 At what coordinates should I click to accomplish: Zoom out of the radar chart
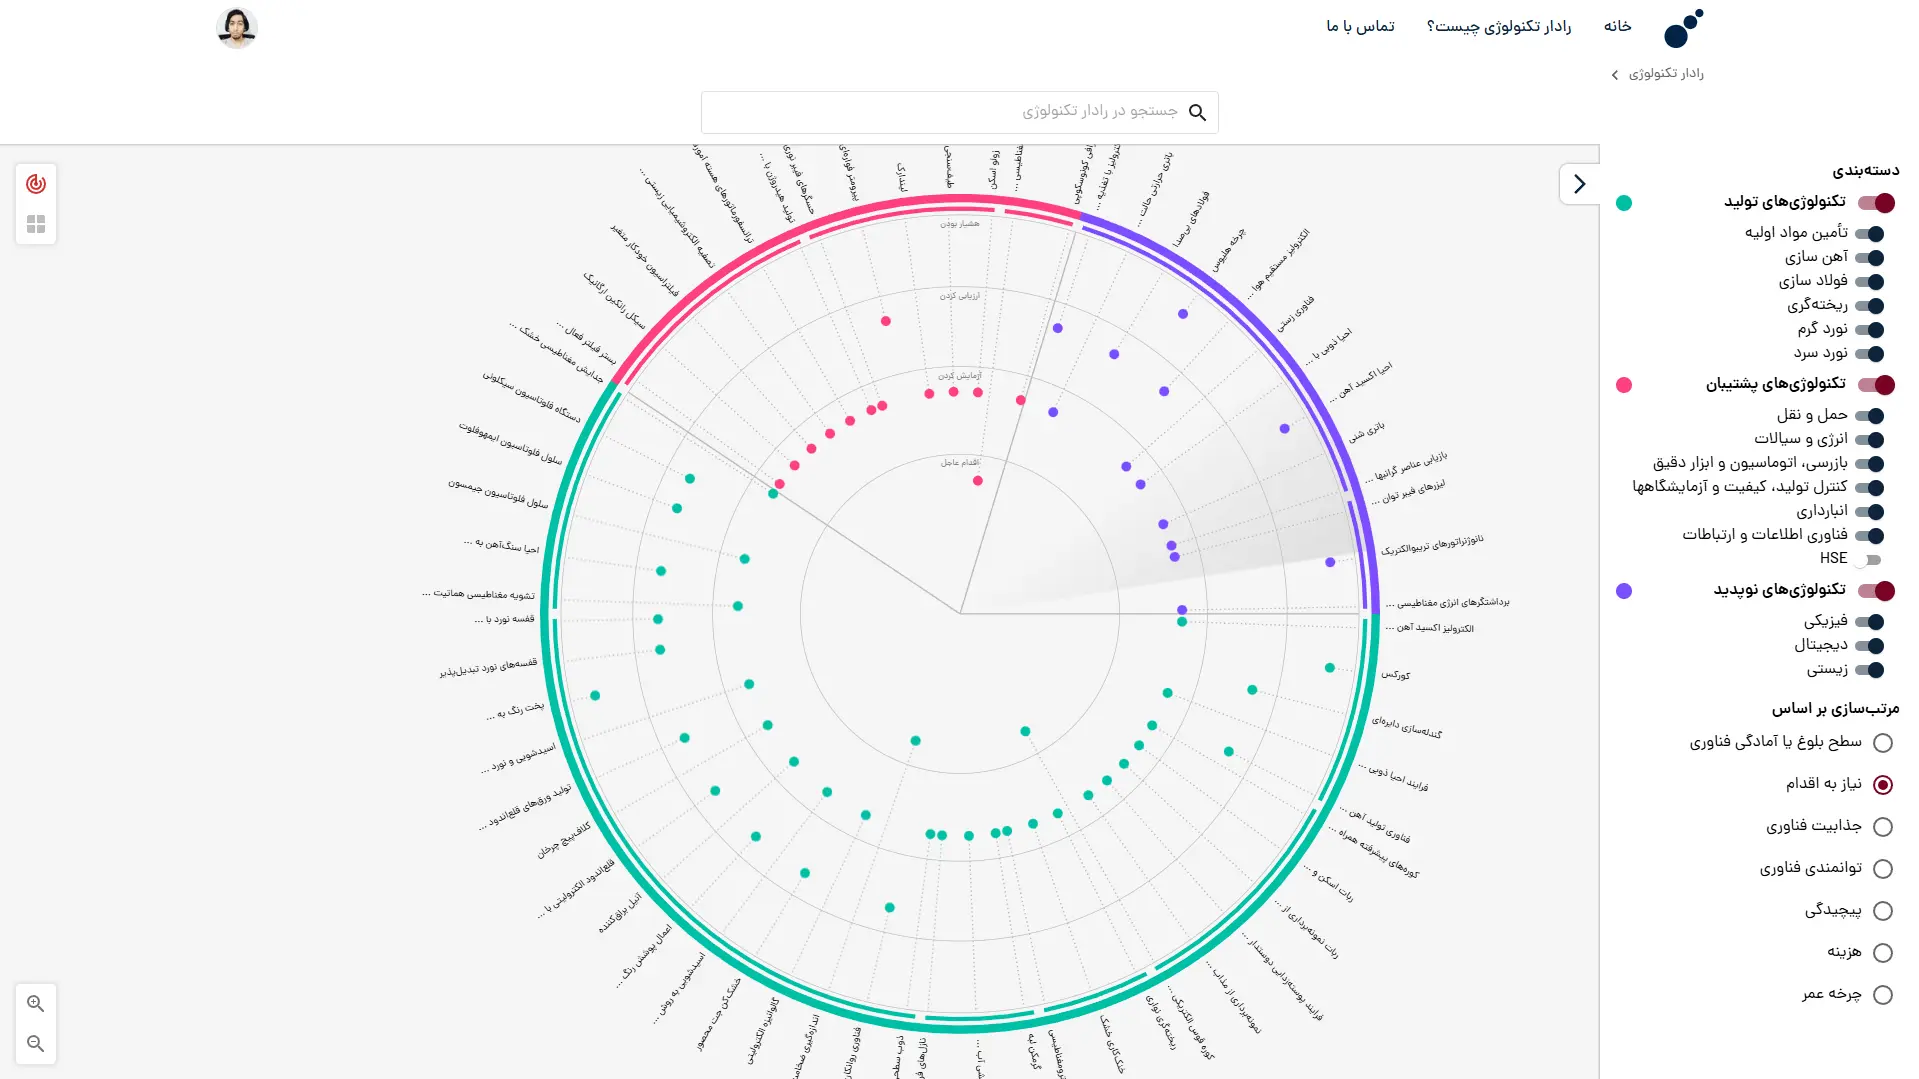click(x=36, y=1043)
